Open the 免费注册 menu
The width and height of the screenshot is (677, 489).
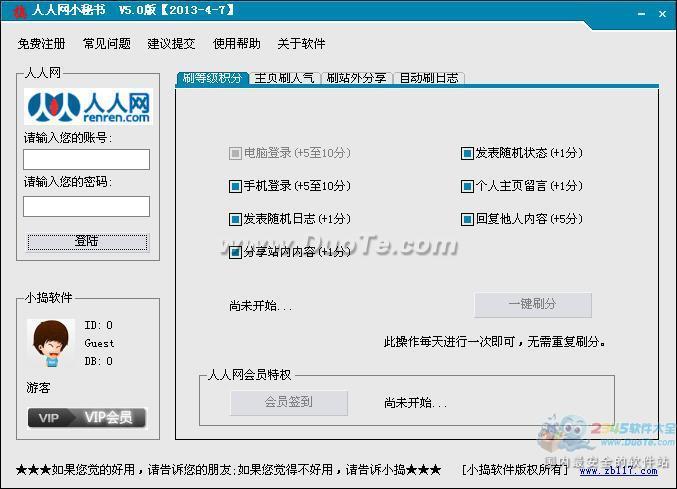pyautogui.click(x=42, y=44)
